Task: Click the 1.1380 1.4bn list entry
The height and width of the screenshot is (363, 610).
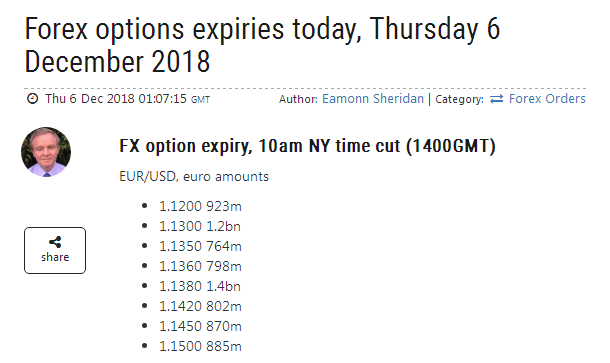Action: [x=200, y=286]
